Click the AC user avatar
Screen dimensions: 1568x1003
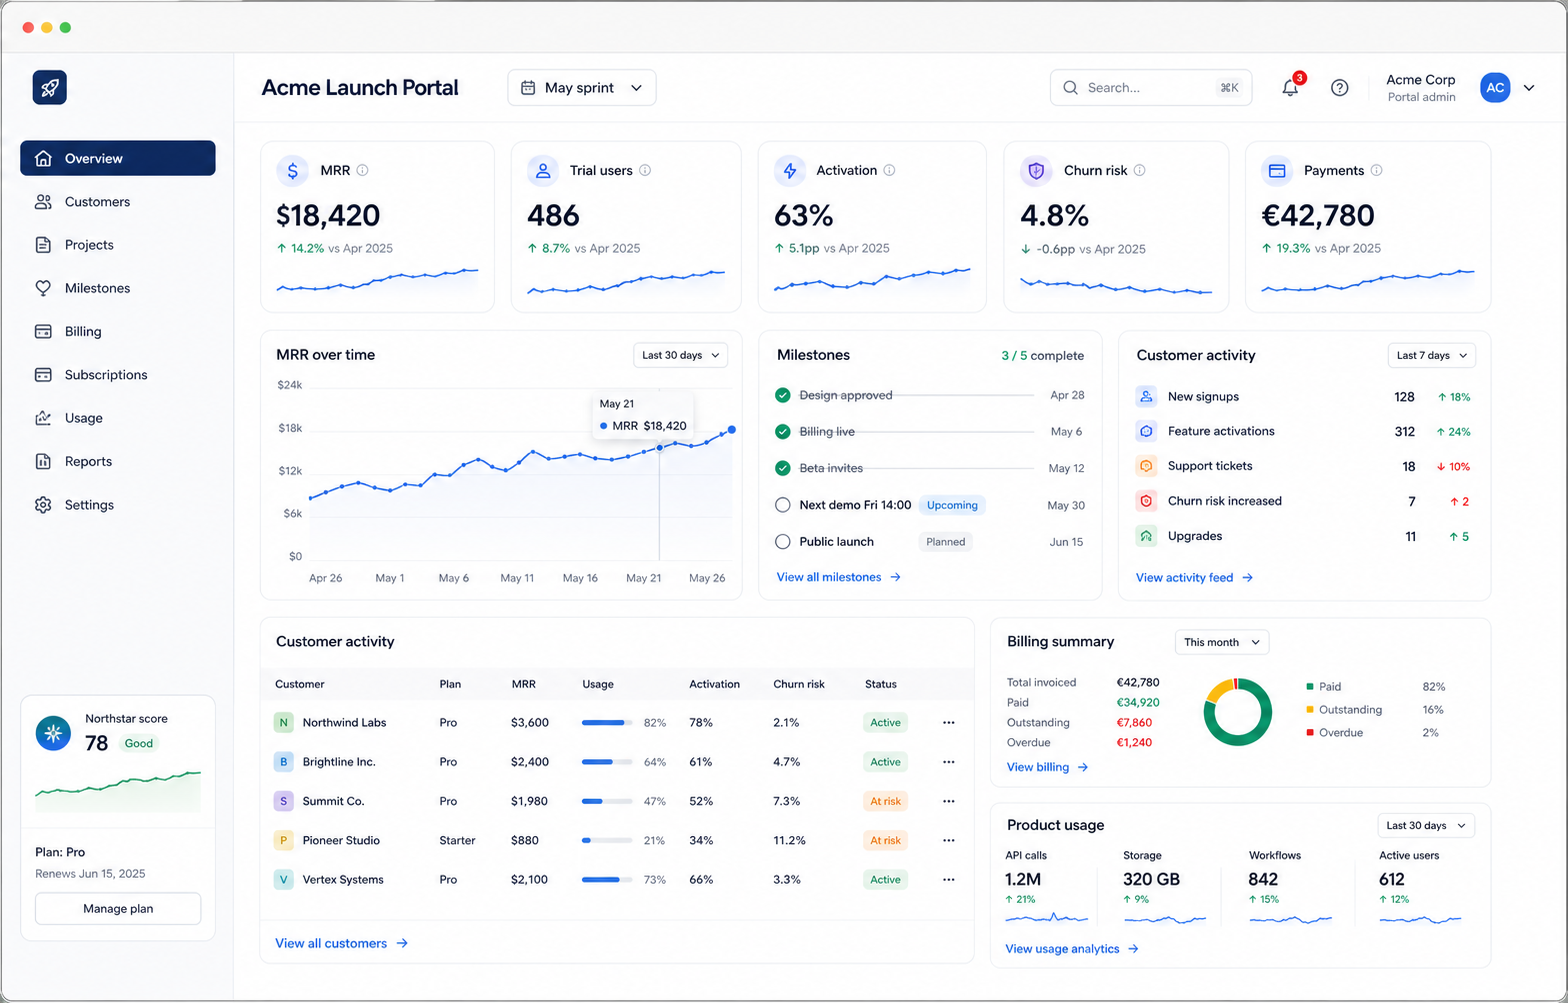pos(1495,88)
